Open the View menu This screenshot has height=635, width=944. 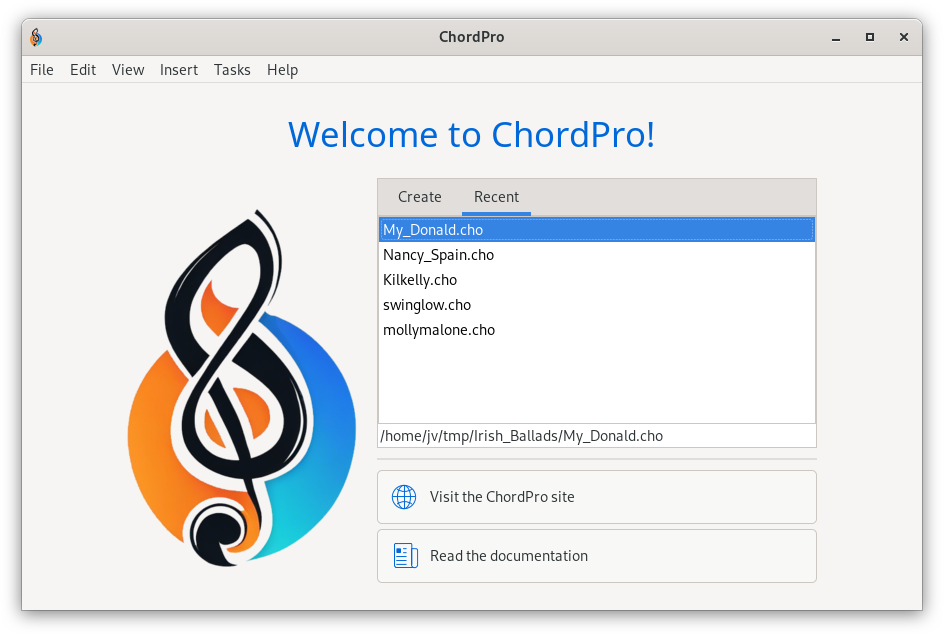(x=128, y=70)
